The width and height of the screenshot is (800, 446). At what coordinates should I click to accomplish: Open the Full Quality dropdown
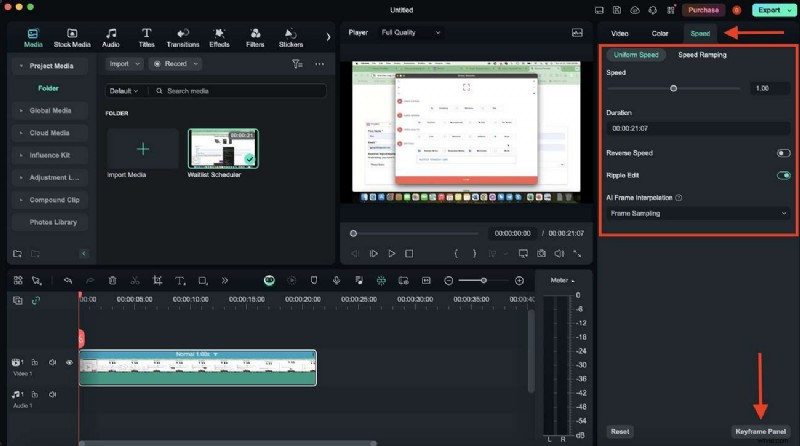coord(411,33)
